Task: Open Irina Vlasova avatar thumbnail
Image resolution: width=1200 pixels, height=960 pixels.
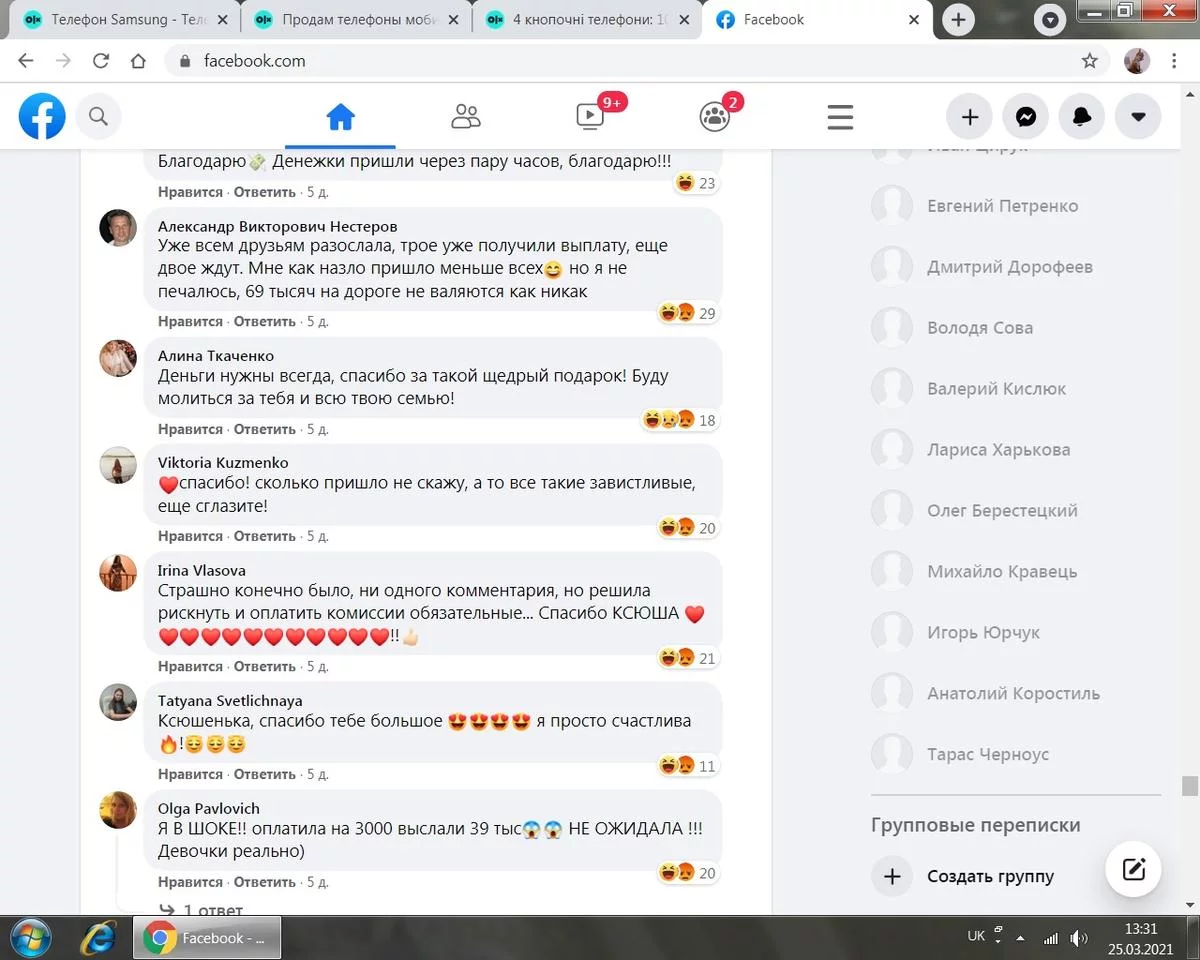Action: [118, 573]
